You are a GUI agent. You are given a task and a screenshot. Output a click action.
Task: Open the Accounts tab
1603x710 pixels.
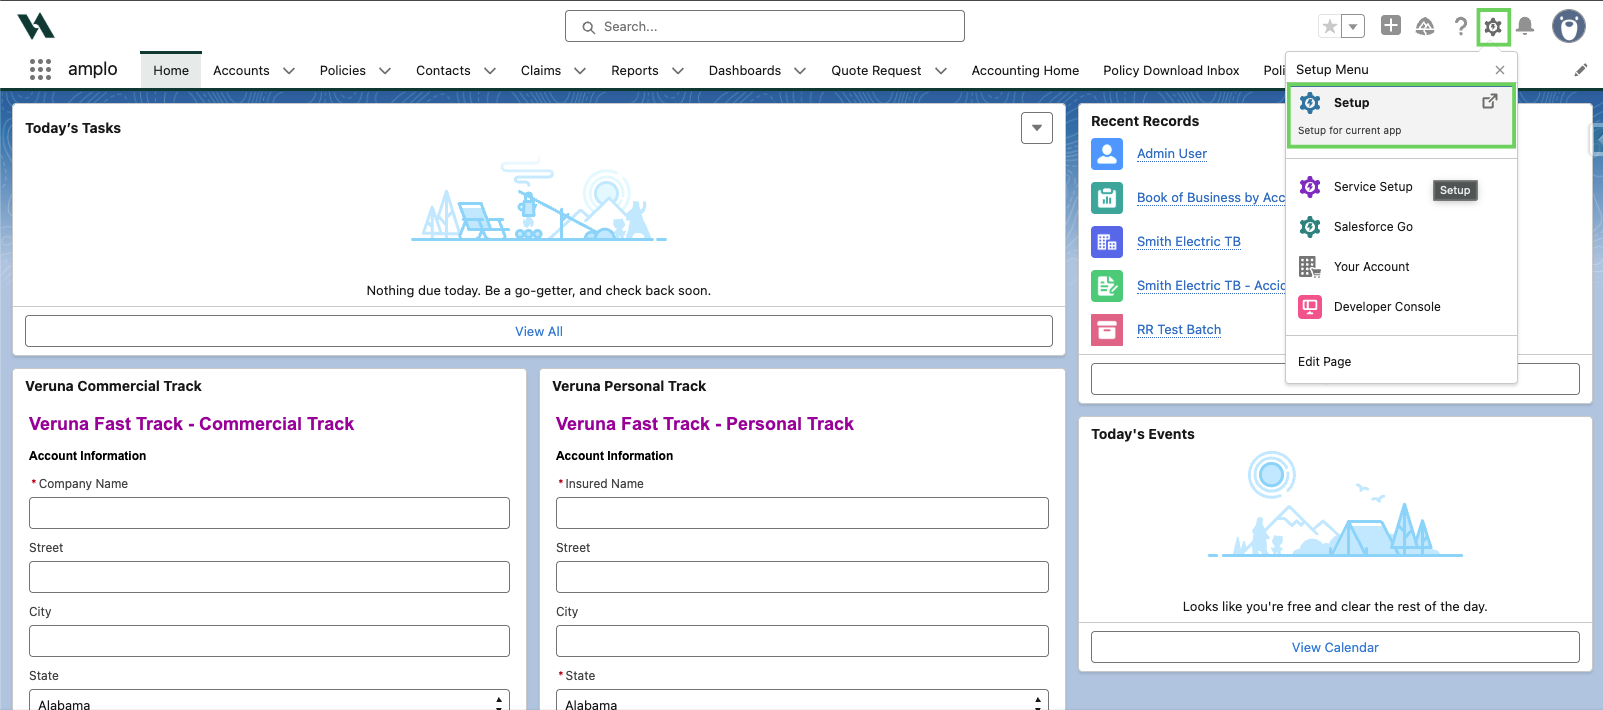coord(241,71)
